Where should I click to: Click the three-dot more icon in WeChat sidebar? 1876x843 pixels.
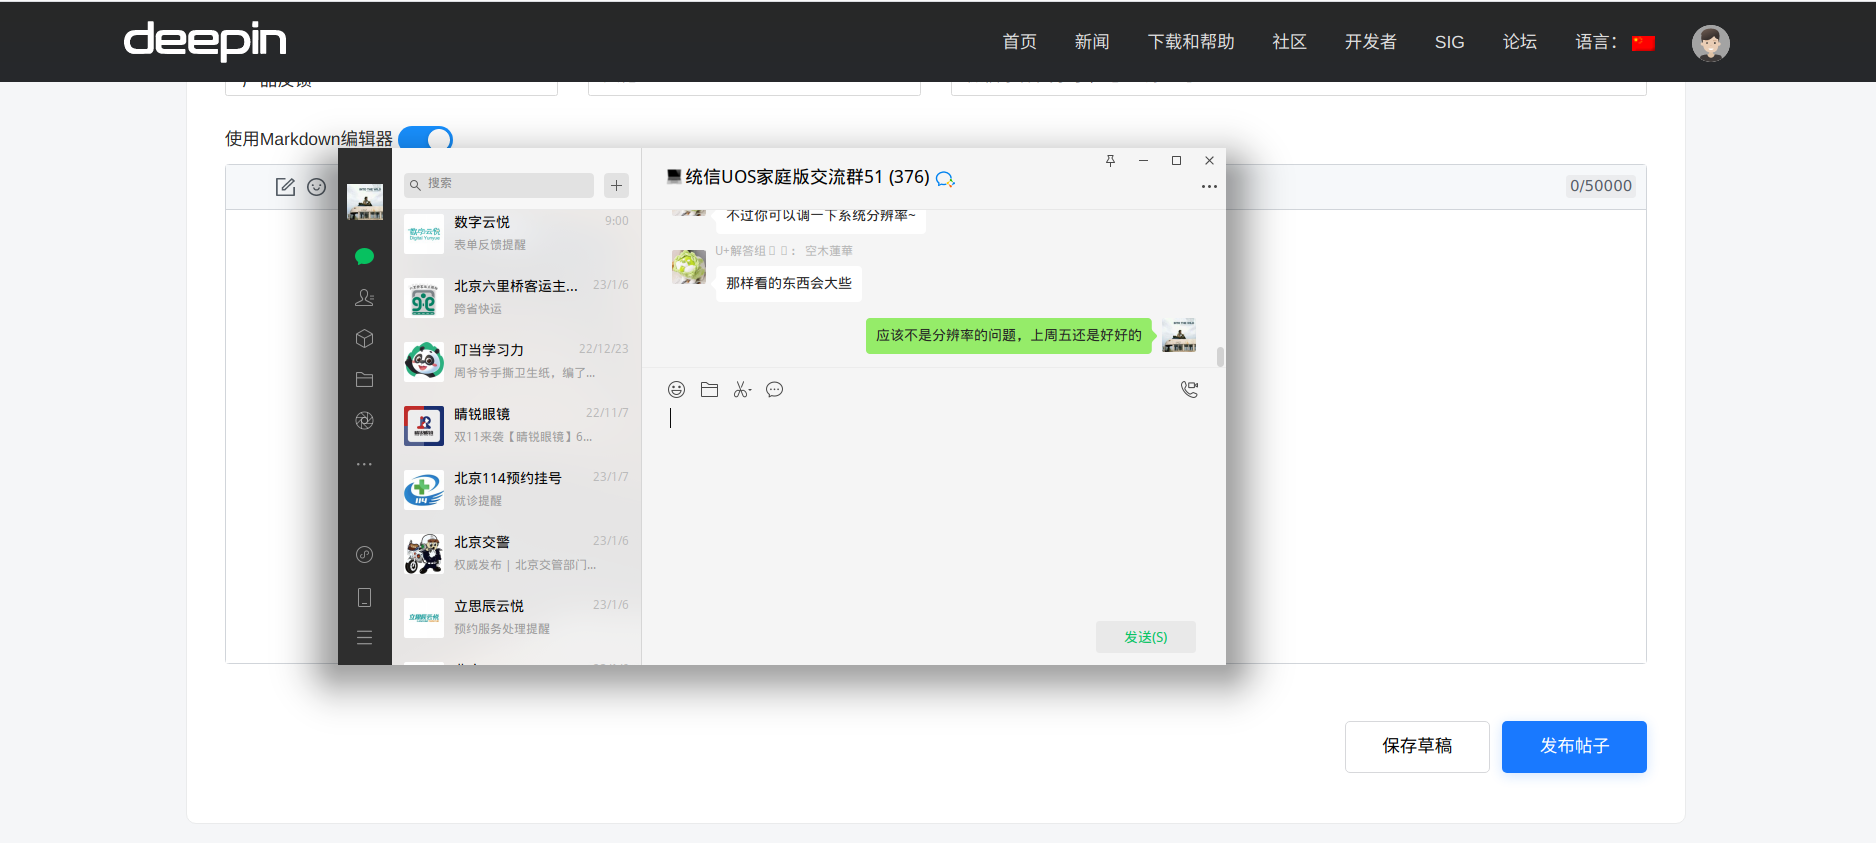(x=364, y=464)
